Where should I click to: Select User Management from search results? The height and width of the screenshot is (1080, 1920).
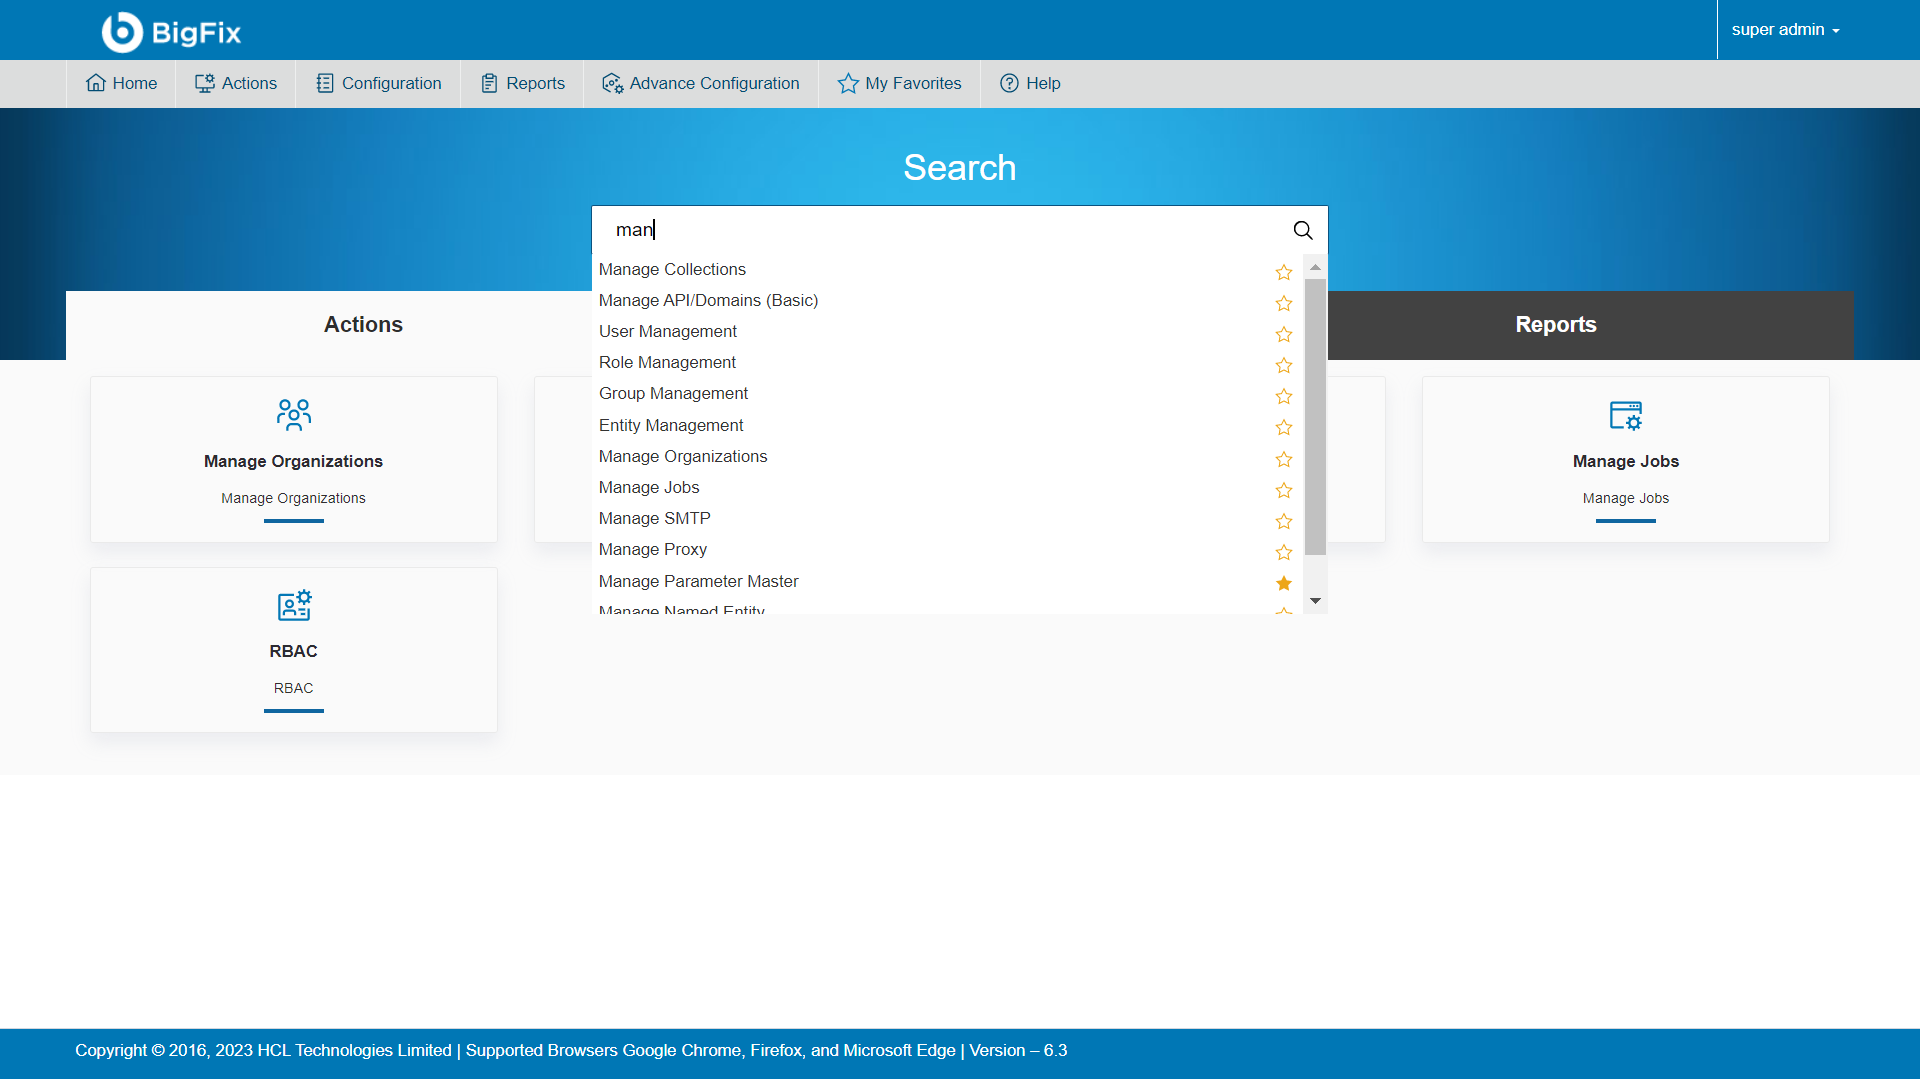(x=667, y=331)
